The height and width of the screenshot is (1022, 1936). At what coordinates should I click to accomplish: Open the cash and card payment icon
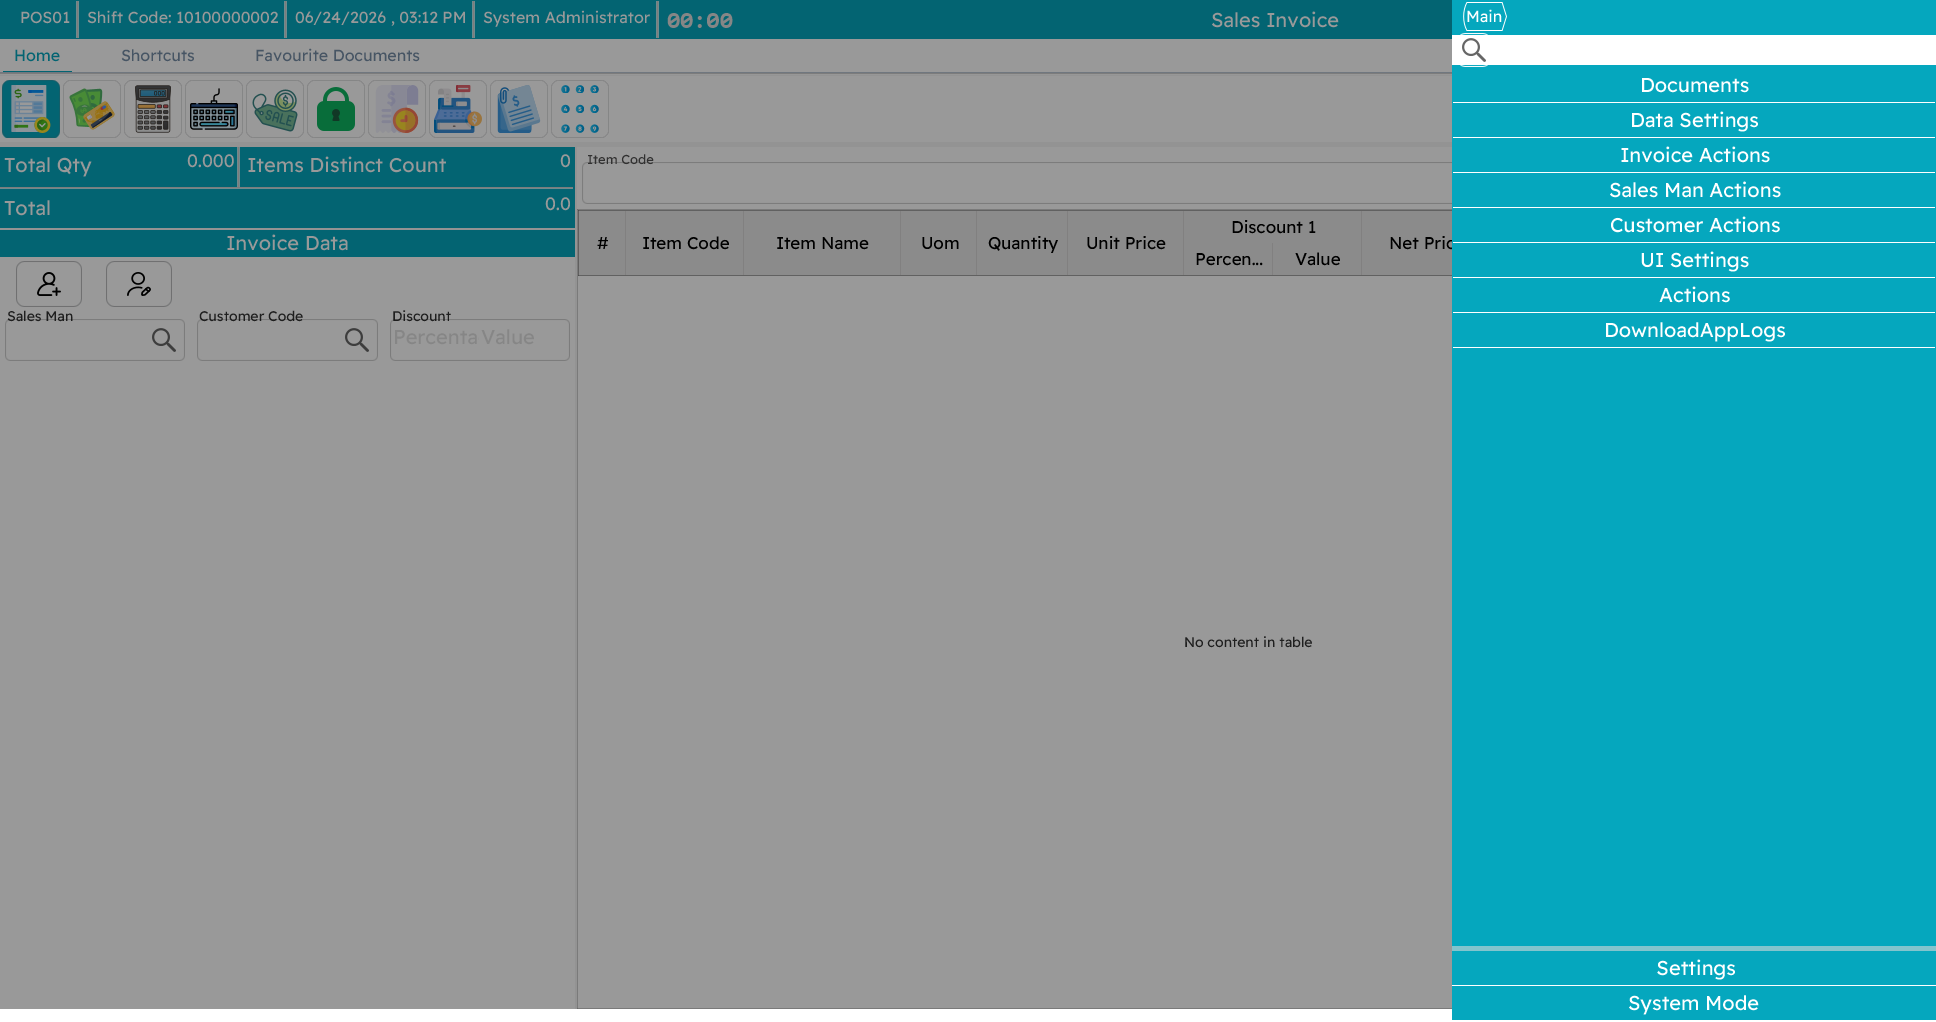point(92,109)
